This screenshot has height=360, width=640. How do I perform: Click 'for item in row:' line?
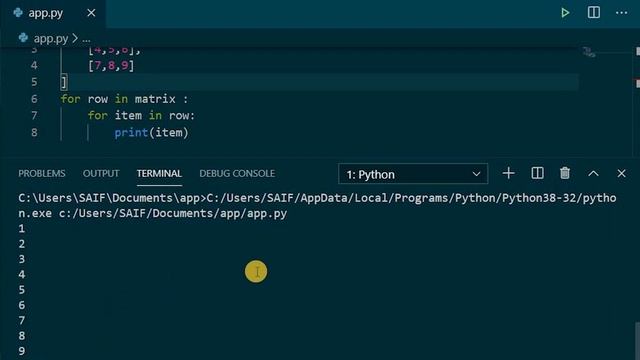pyautogui.click(x=141, y=116)
